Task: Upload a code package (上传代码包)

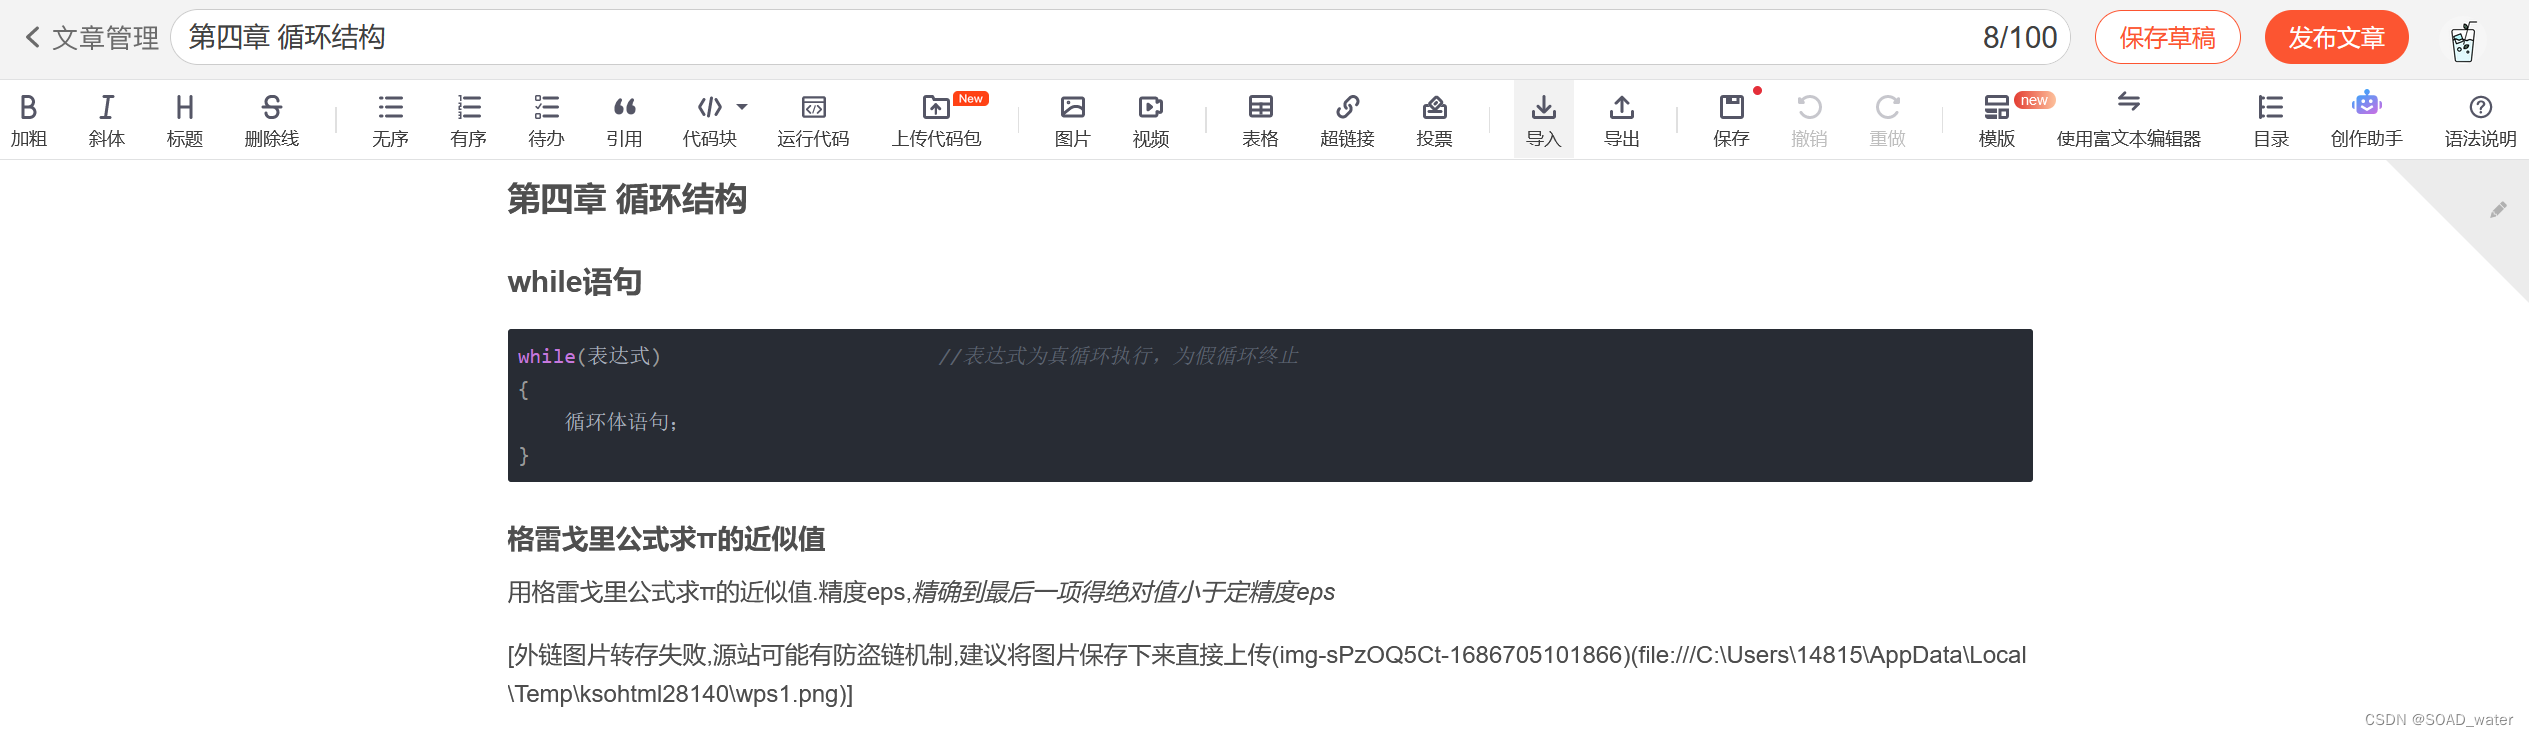Action: [x=937, y=120]
